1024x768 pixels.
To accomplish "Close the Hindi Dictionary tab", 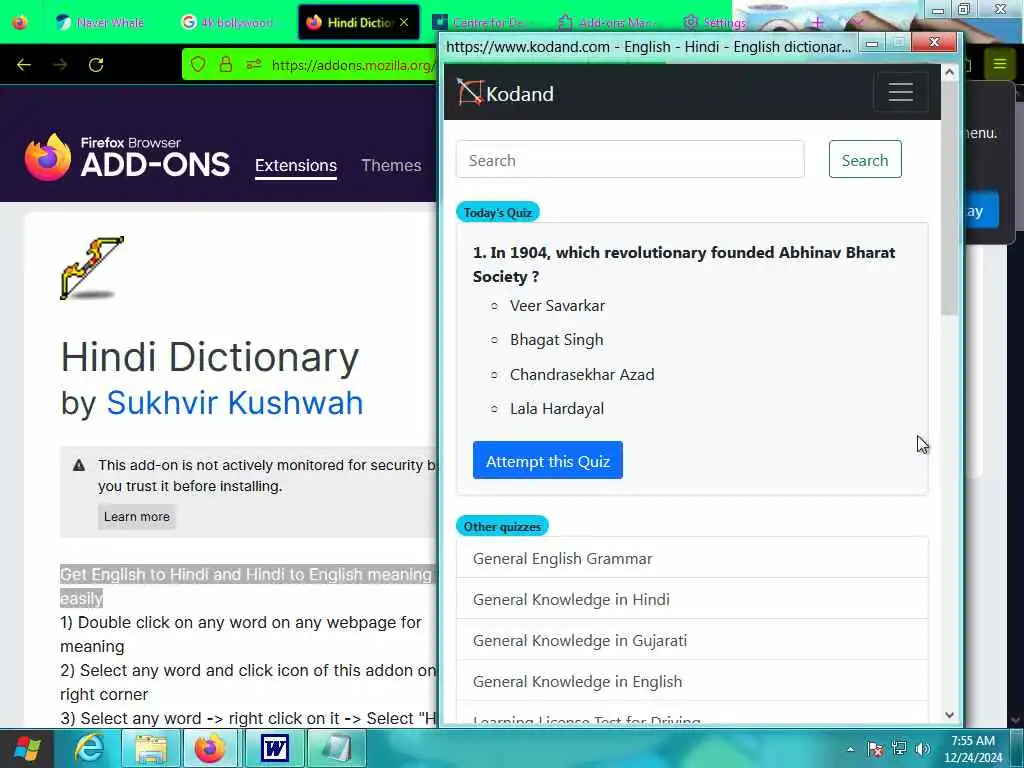I will click(404, 22).
